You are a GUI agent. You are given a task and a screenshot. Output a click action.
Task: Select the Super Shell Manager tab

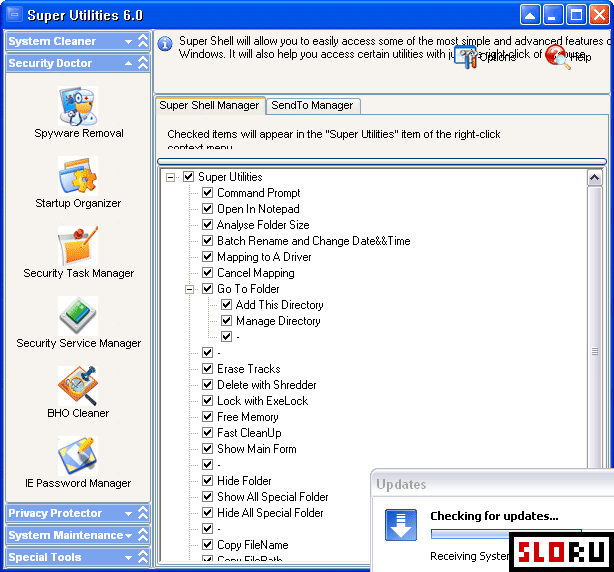(209, 105)
